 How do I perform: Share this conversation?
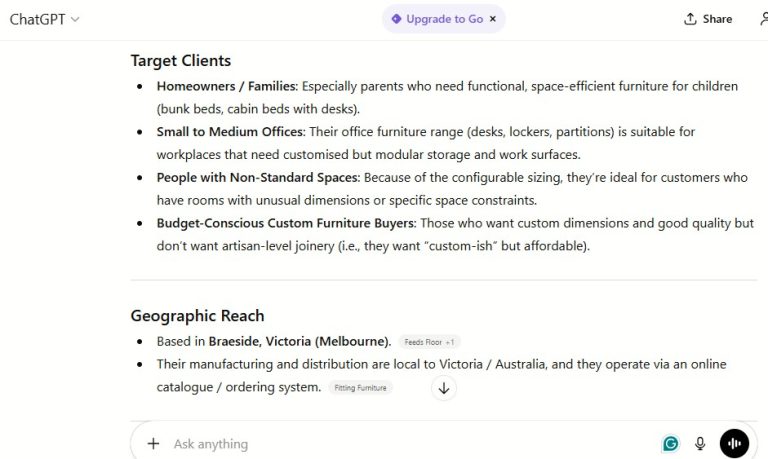point(708,19)
